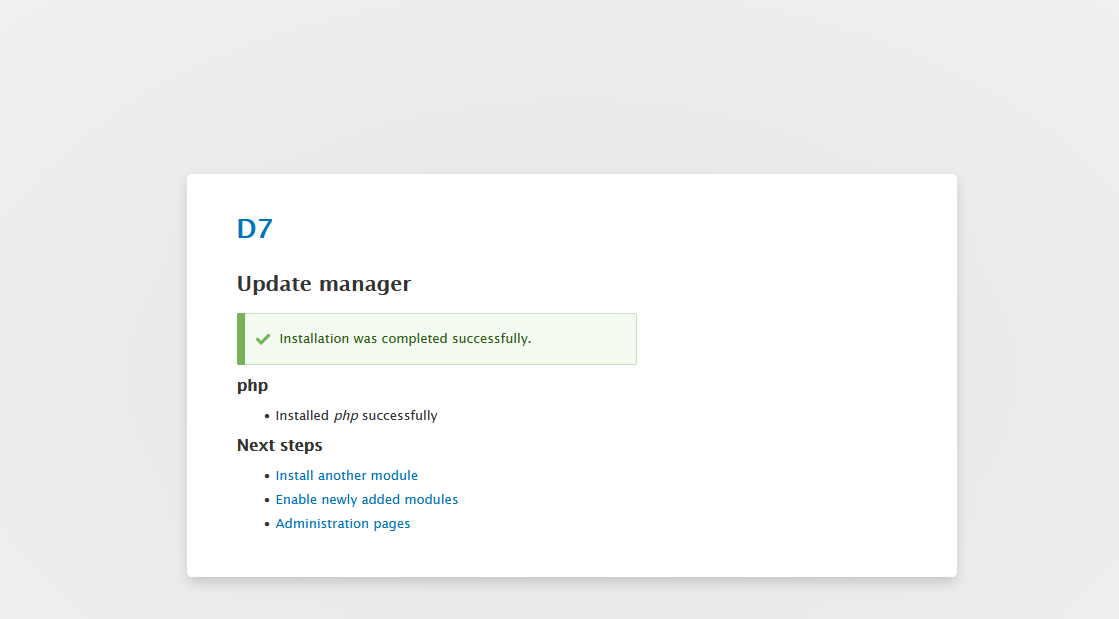Click the word "Installed" in results list
The height and width of the screenshot is (619, 1119).
pos(302,416)
